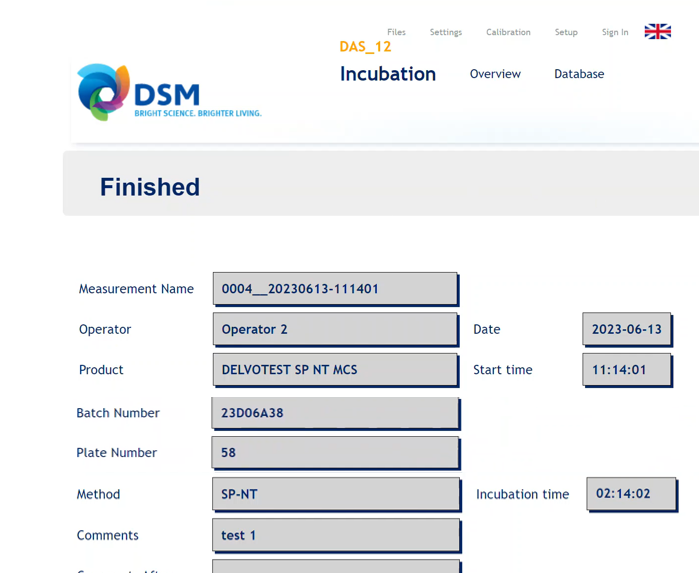699x573 pixels.
Task: Click the Comments field containing test 1
Action: (335, 535)
